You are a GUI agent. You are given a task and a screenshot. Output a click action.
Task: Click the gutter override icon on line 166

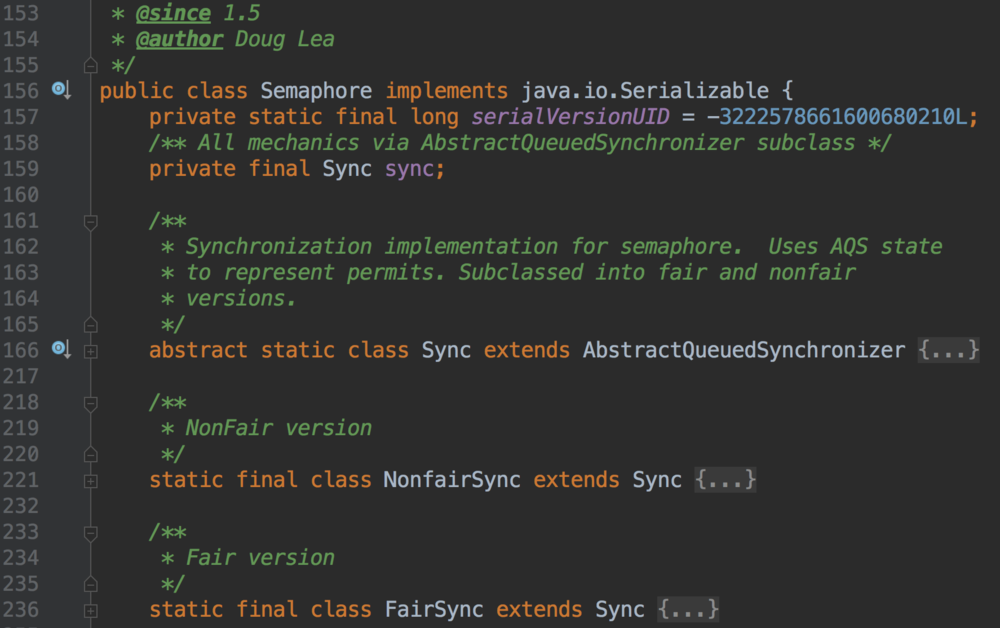click(x=61, y=349)
